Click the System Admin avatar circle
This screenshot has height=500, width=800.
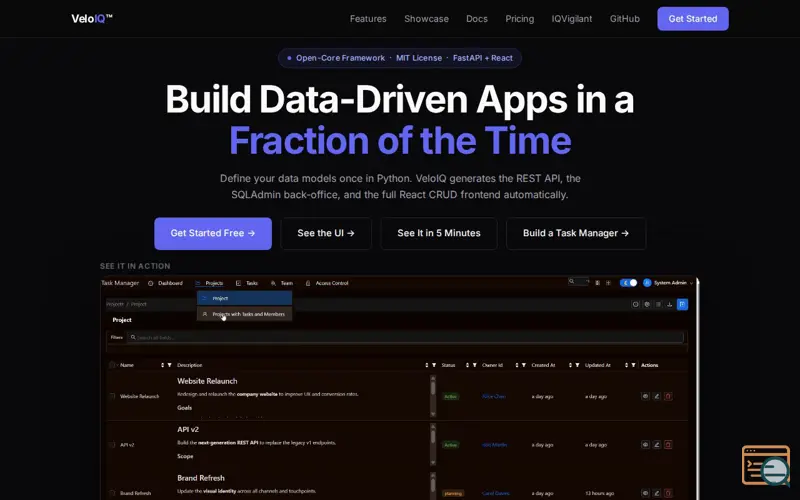click(x=647, y=283)
